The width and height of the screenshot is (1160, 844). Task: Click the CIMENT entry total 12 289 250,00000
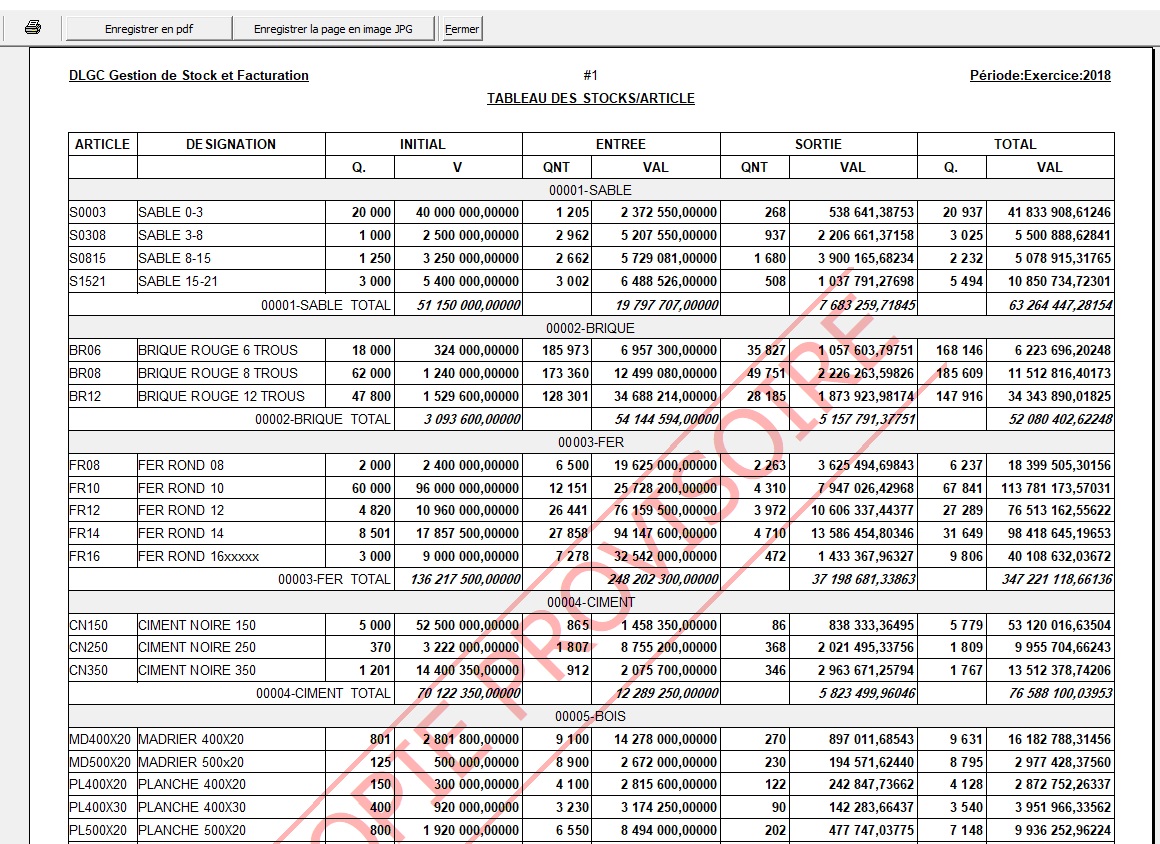click(667, 693)
